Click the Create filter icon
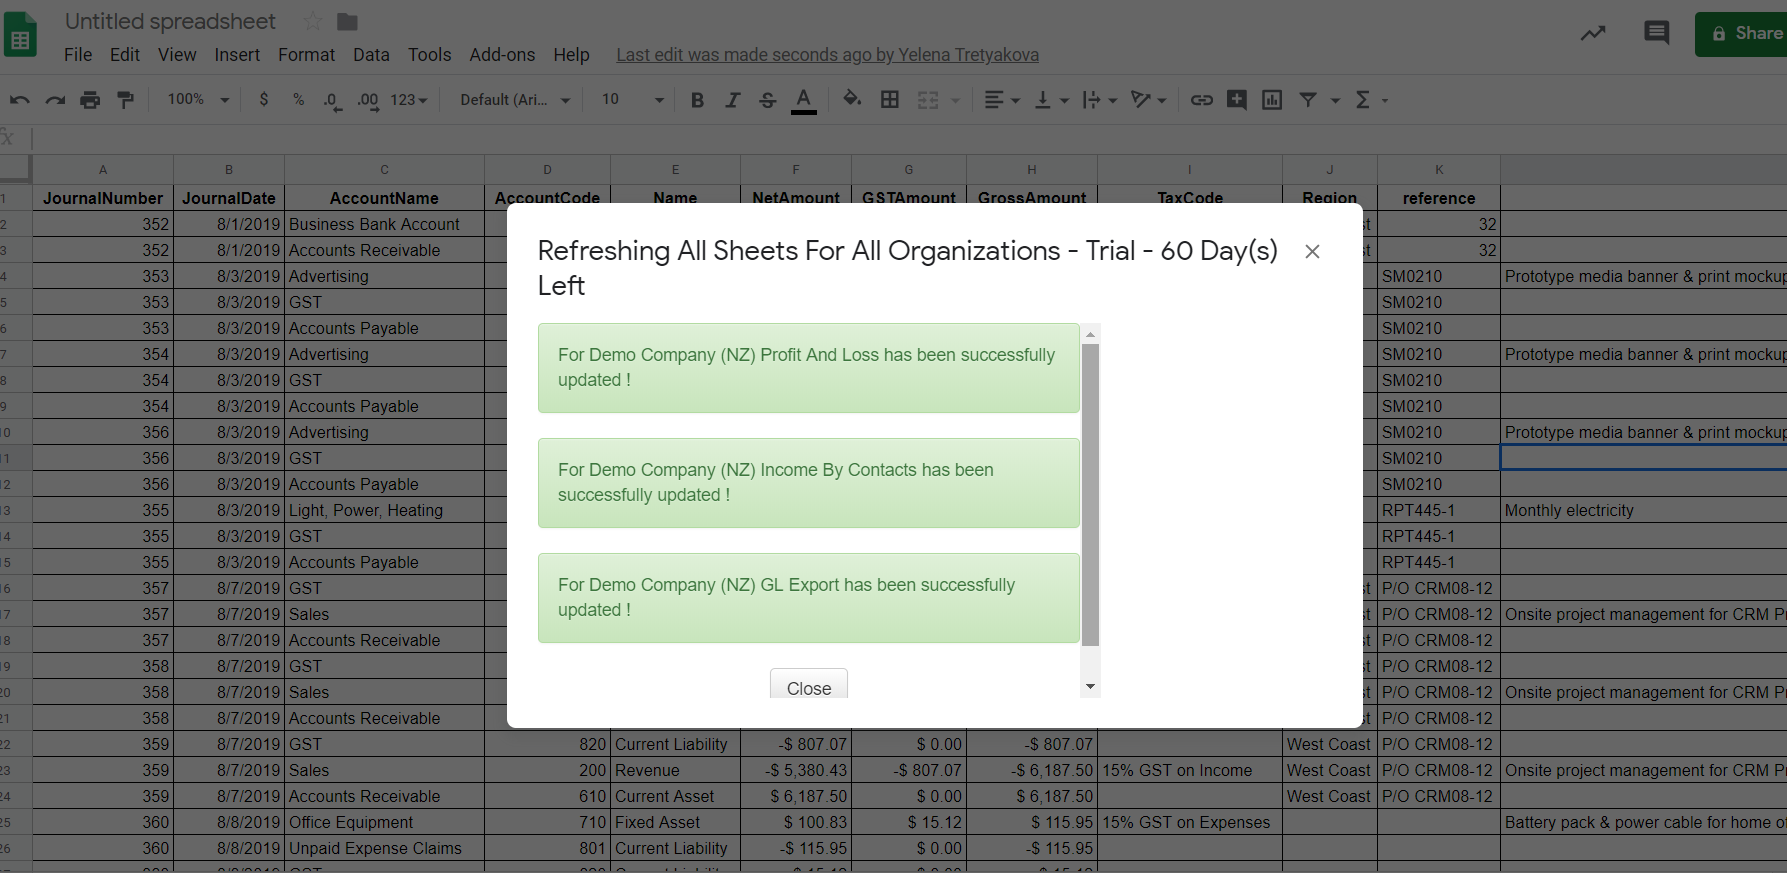 (1308, 99)
